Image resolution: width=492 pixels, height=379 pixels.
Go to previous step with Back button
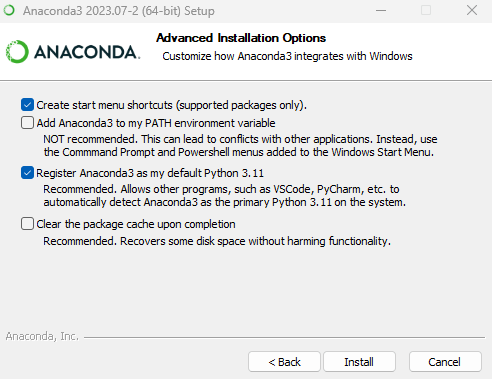284,362
